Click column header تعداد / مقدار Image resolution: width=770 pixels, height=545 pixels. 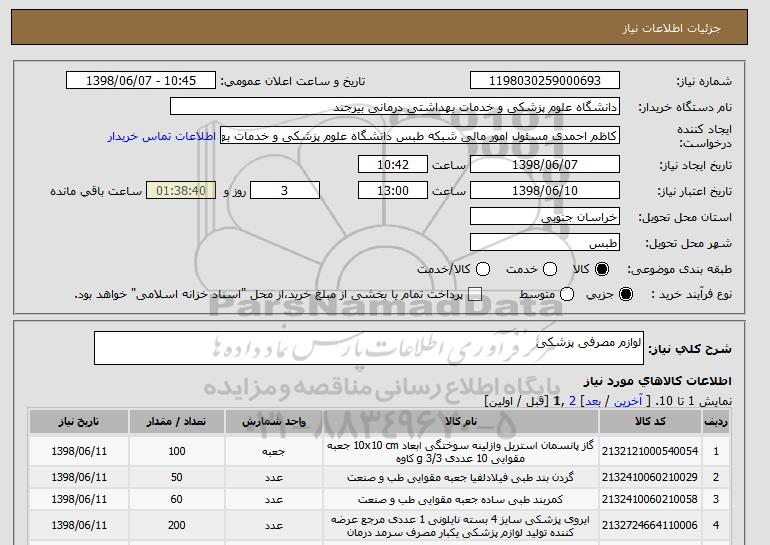click(x=177, y=422)
